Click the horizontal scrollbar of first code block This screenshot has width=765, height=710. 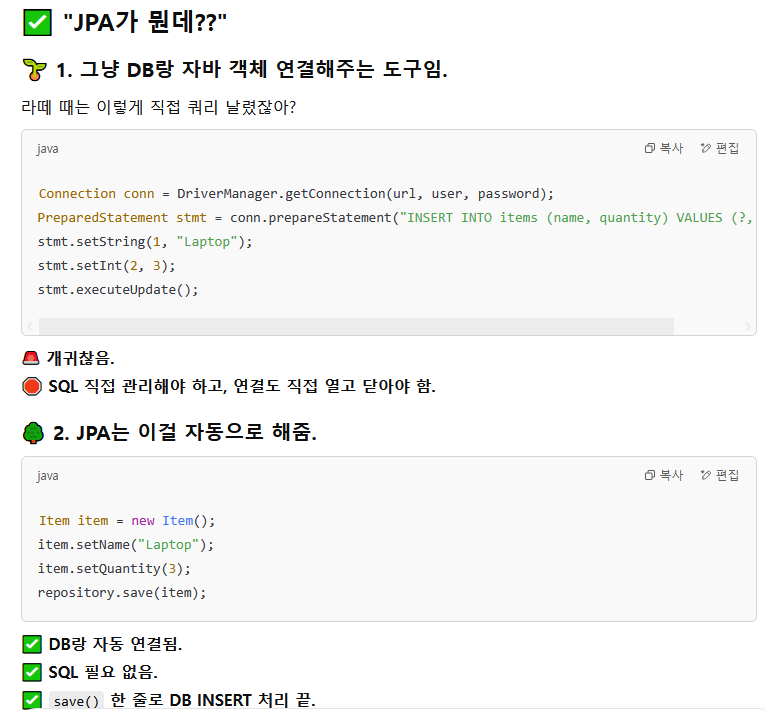356,326
